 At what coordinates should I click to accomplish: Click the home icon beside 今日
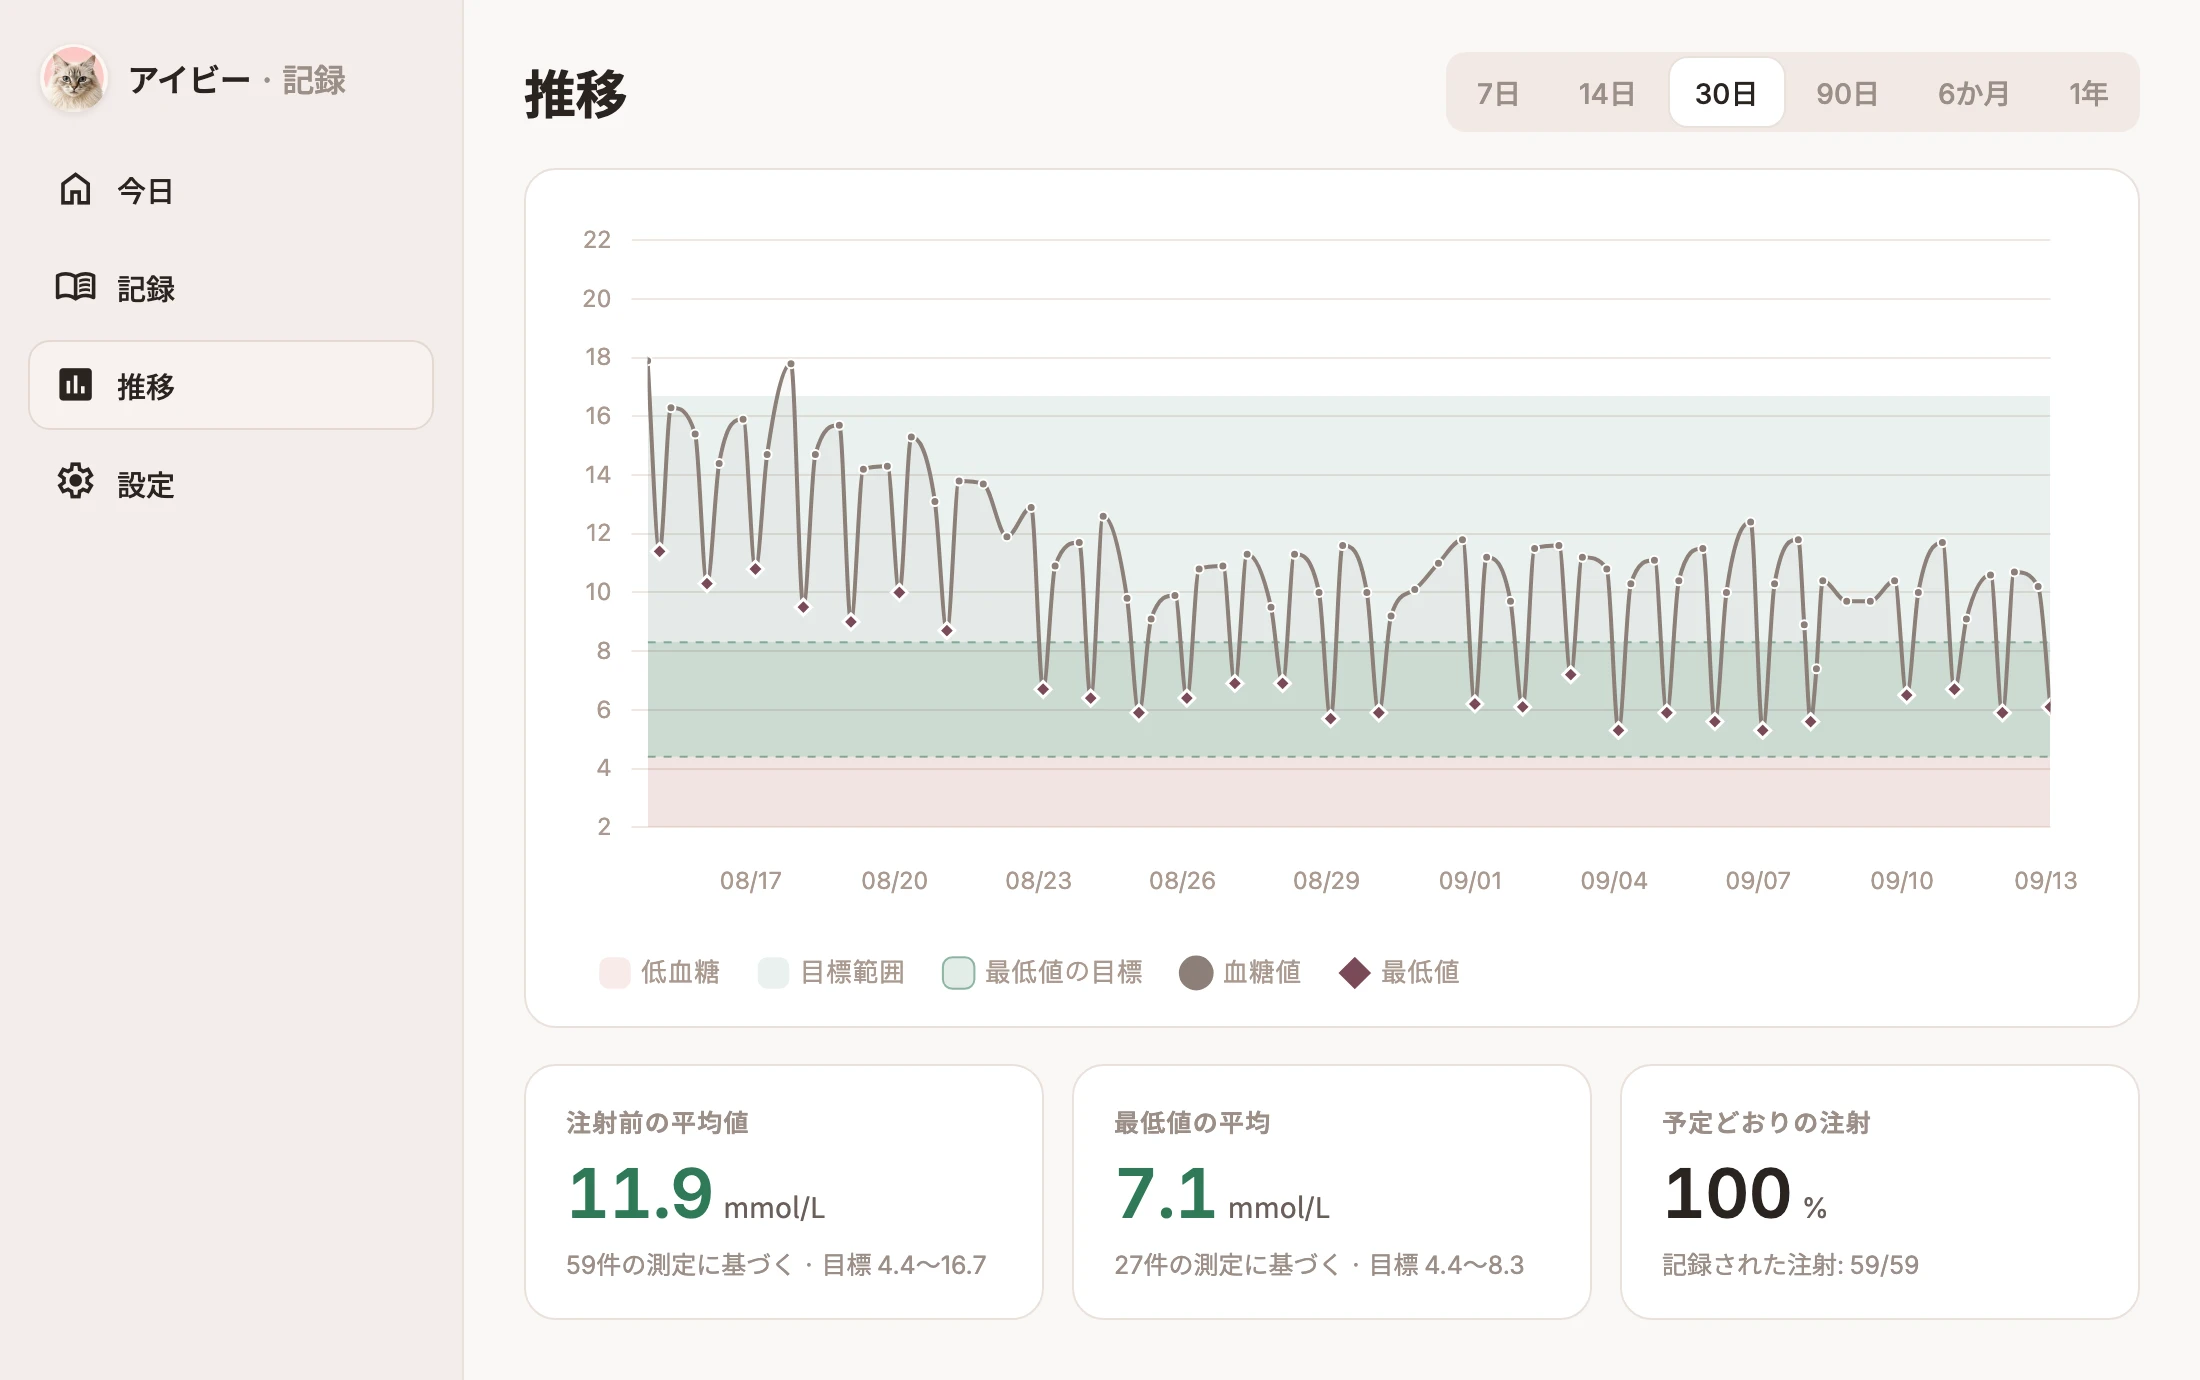(75, 189)
